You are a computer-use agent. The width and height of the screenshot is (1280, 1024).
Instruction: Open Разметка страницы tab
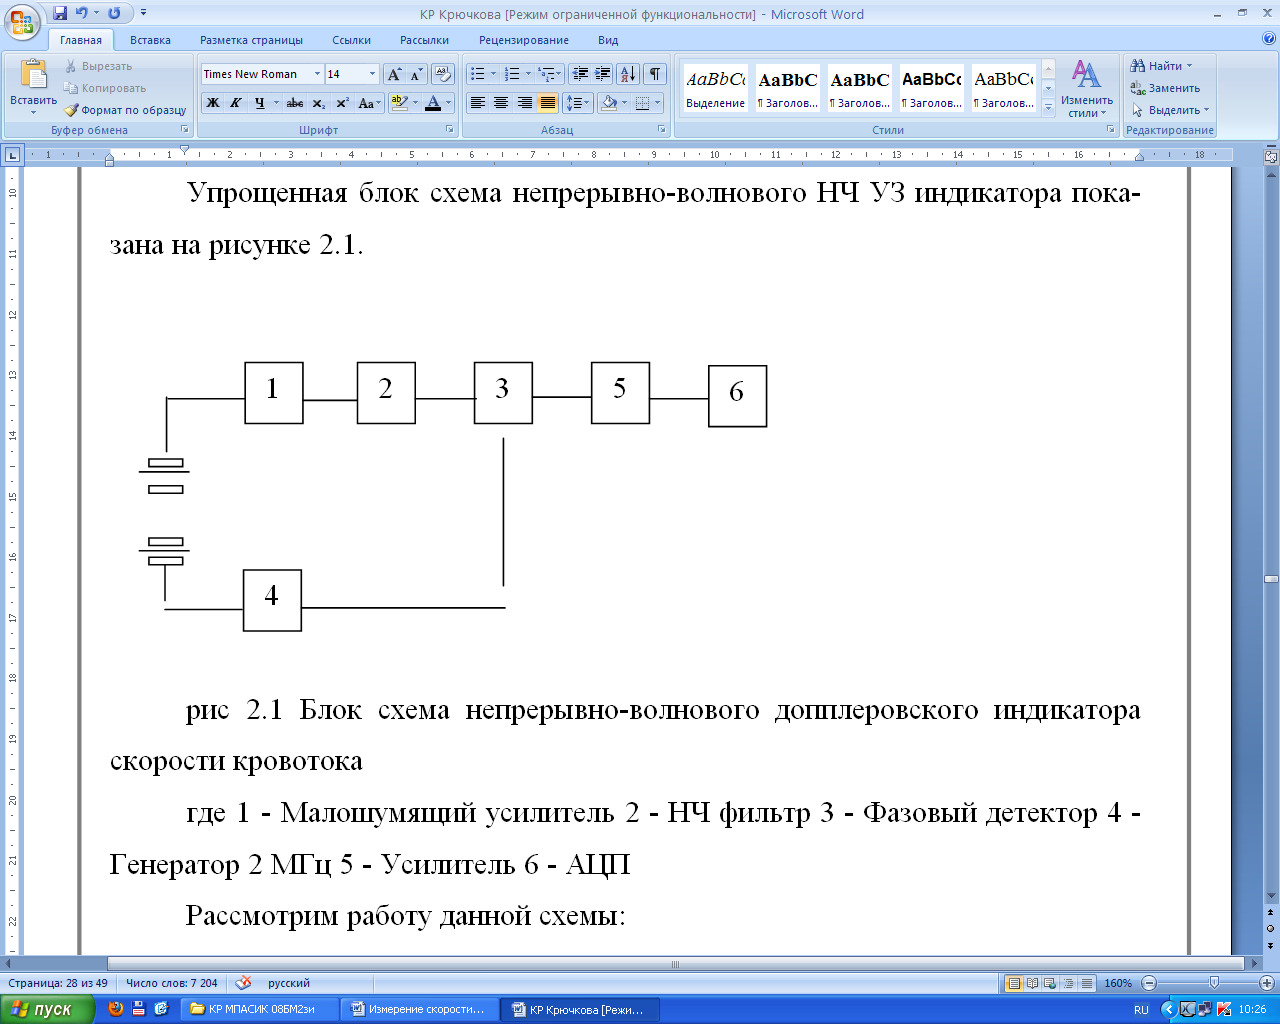coord(251,40)
